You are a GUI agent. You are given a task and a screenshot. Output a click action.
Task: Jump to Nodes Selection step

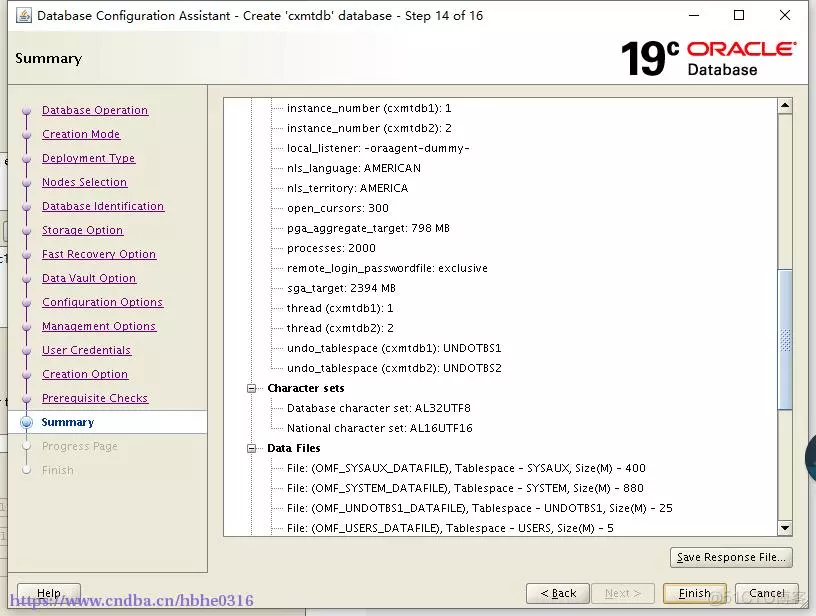(84, 182)
